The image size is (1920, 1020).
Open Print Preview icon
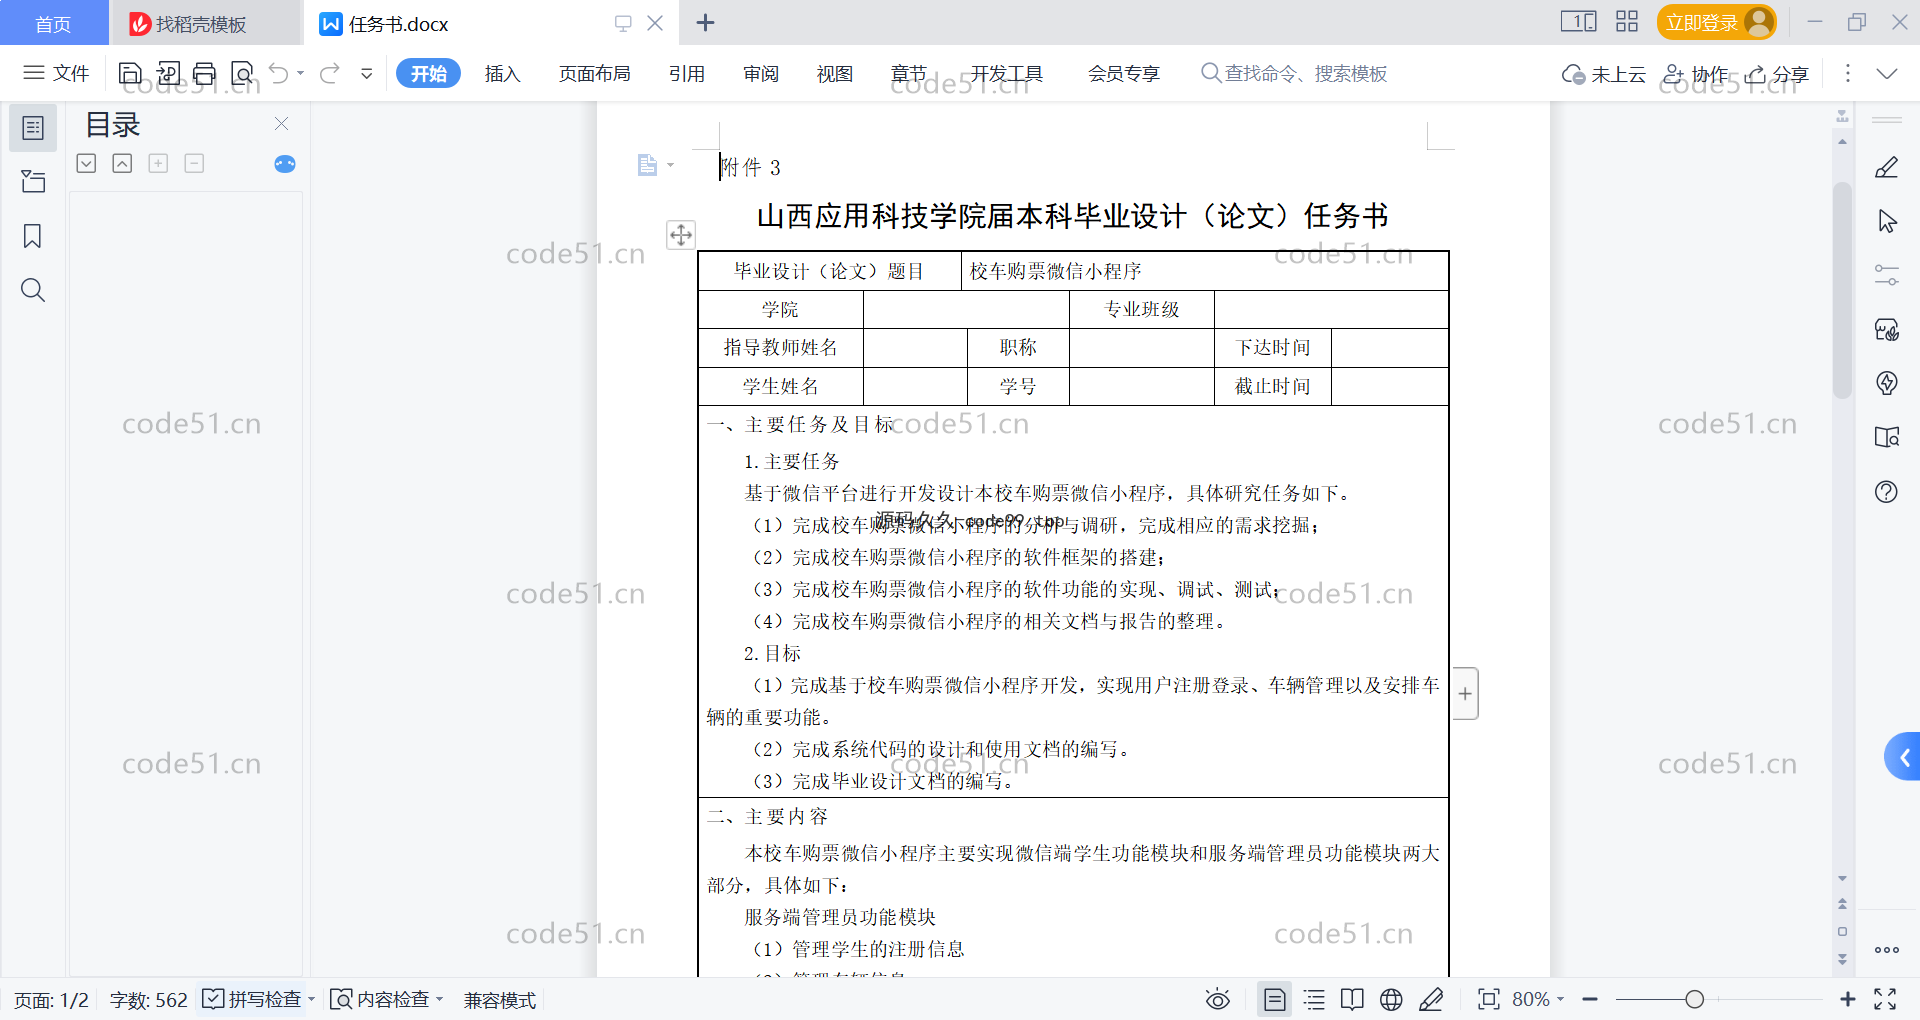tap(242, 73)
